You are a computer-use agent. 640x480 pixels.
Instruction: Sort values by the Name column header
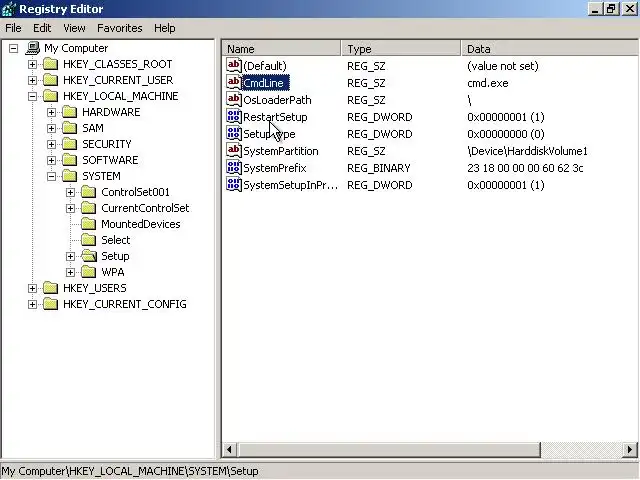[282, 49]
